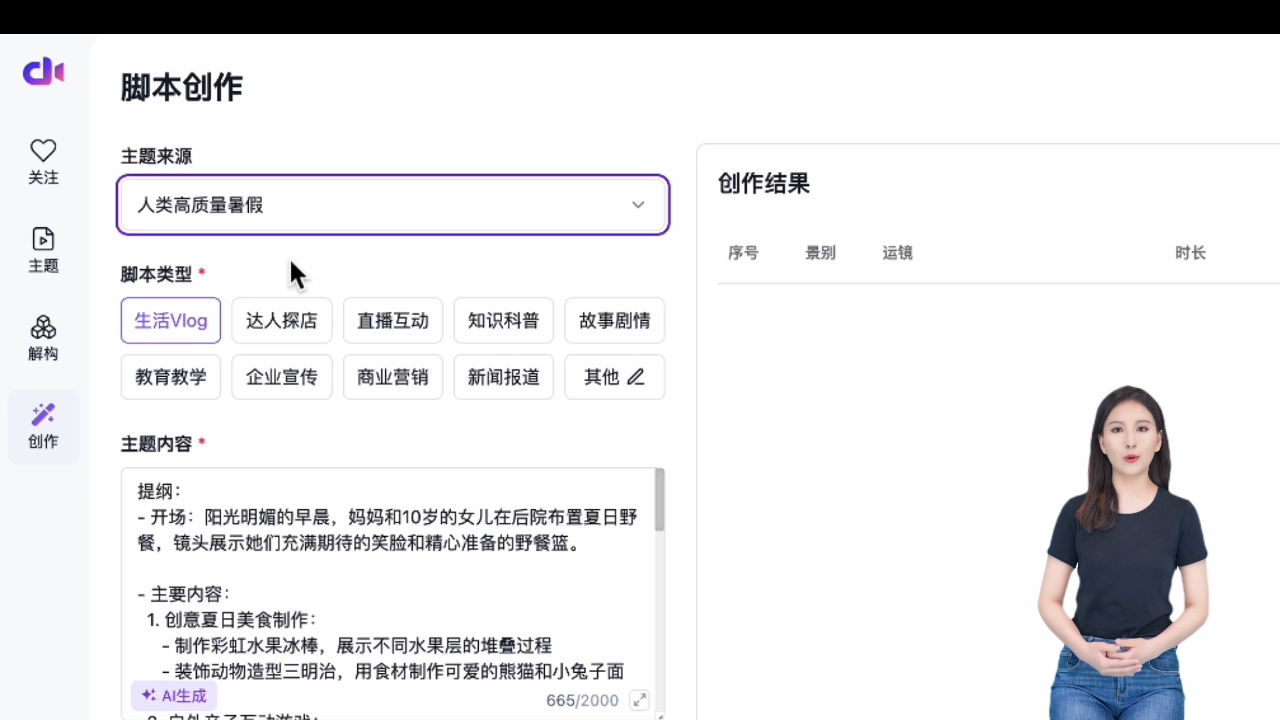
Task: Select the 企业宣传 script type
Action: tap(282, 377)
